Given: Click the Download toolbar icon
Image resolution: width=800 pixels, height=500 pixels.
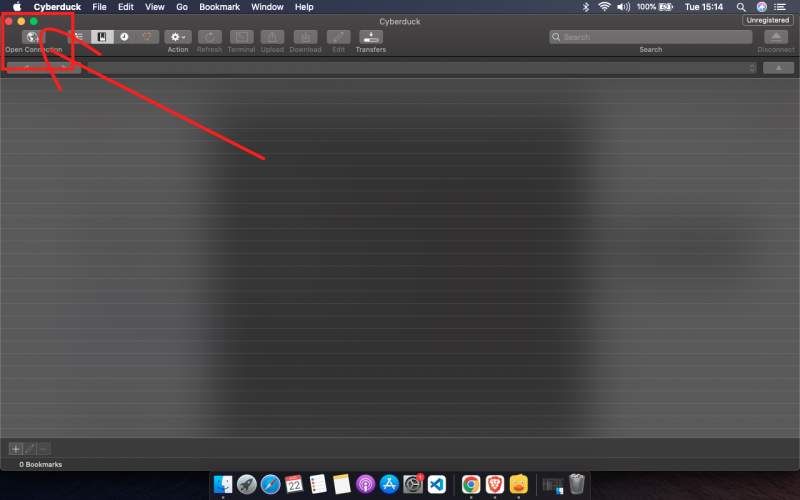Looking at the screenshot, I should pyautogui.click(x=305, y=37).
